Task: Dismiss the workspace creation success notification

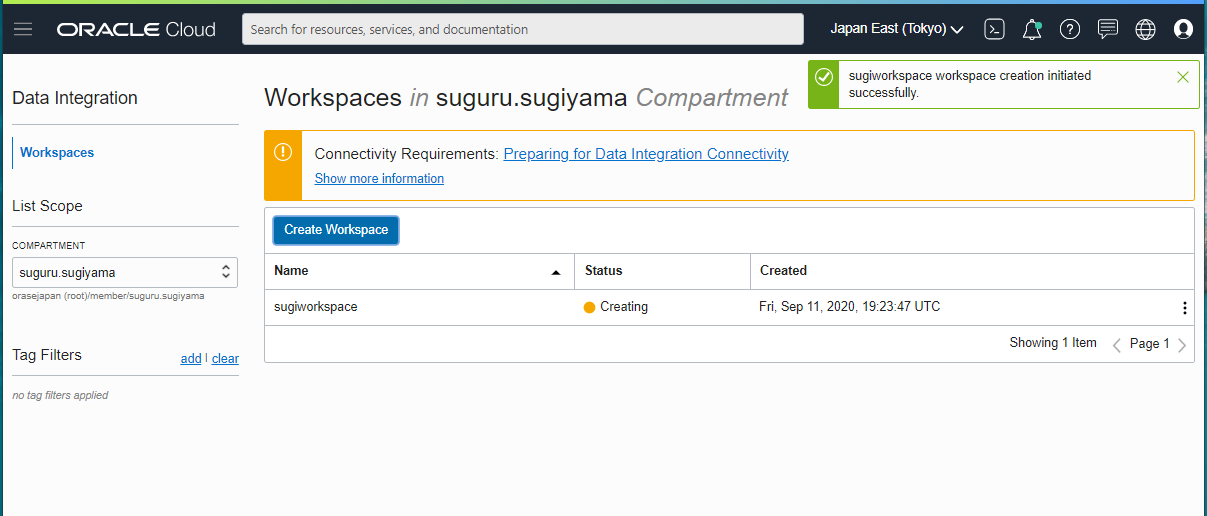Action: click(1183, 76)
